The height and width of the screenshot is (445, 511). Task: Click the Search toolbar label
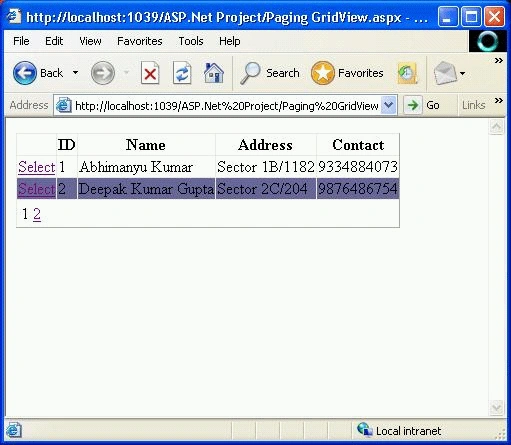coord(283,73)
